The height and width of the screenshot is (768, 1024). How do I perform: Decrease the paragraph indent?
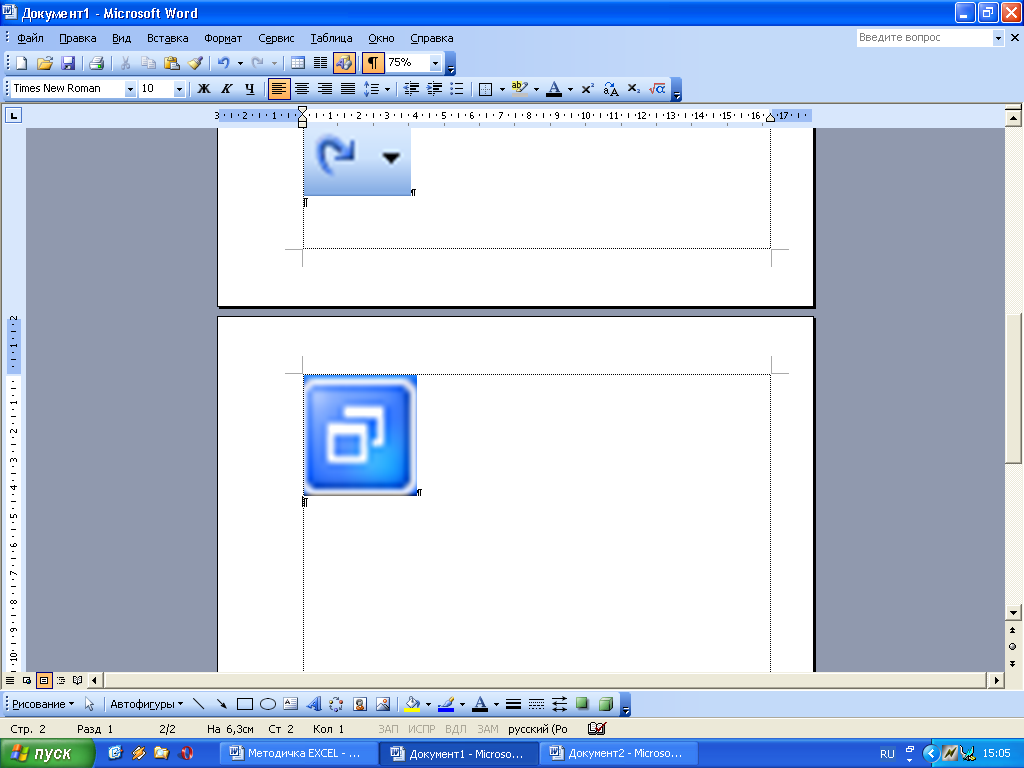tap(411, 89)
